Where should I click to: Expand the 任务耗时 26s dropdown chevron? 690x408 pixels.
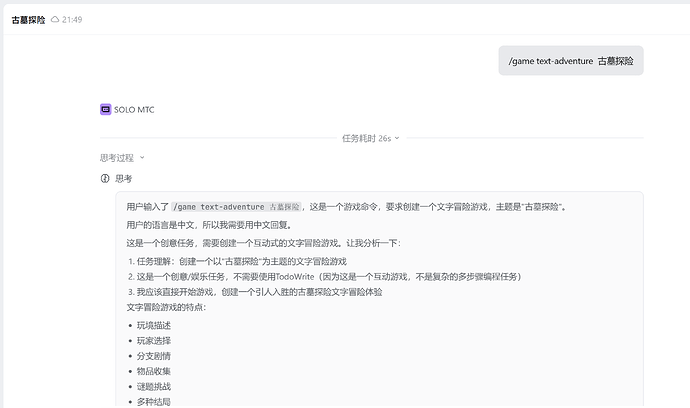click(397, 138)
